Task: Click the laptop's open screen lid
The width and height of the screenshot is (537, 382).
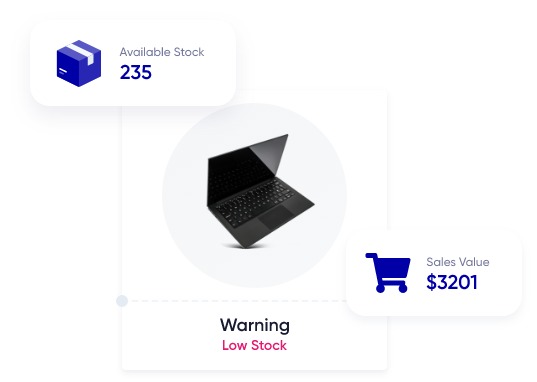Action: click(x=247, y=171)
